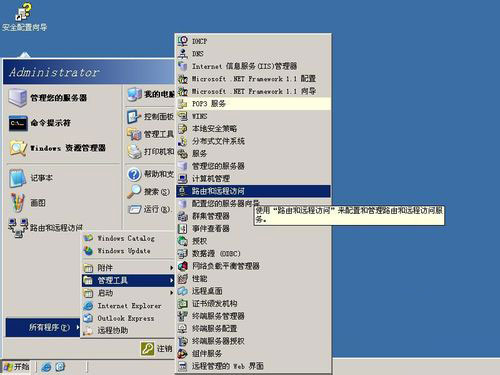Open 打印机和传真 in Start menu
This screenshot has width=500, height=375.
point(150,152)
